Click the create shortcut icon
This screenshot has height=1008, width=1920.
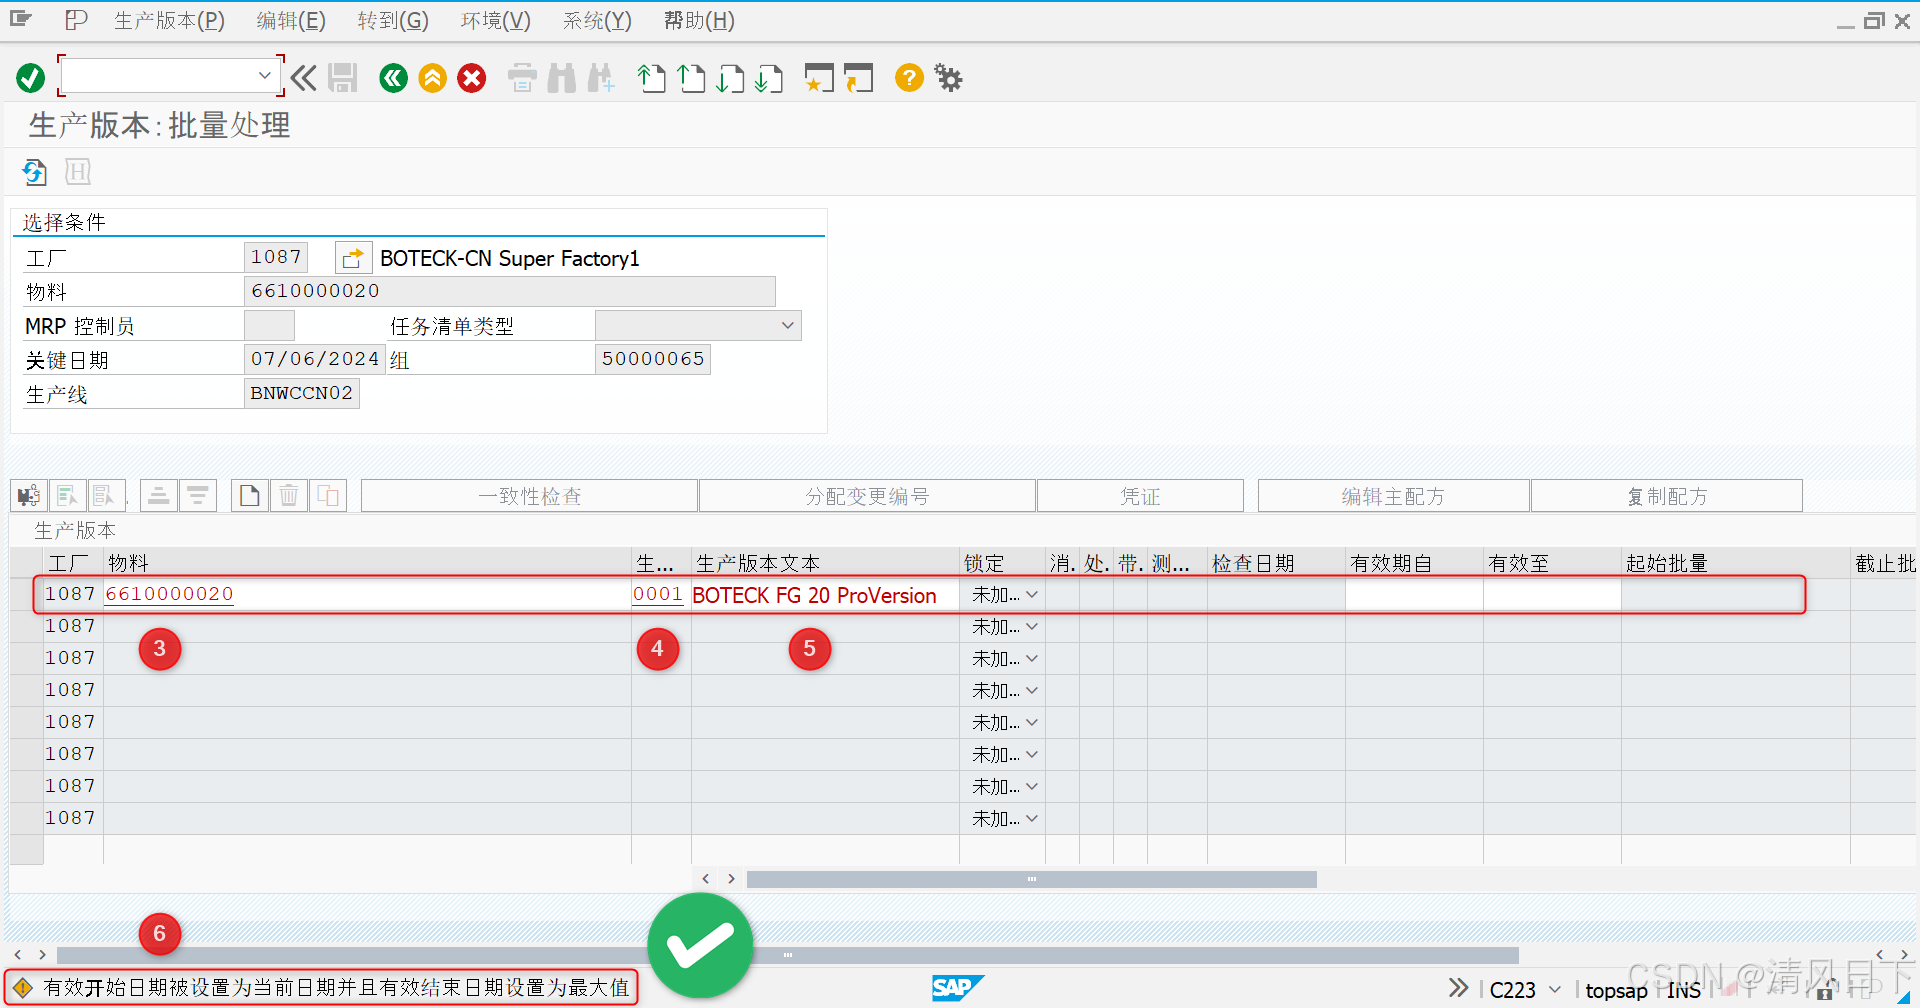(x=858, y=78)
